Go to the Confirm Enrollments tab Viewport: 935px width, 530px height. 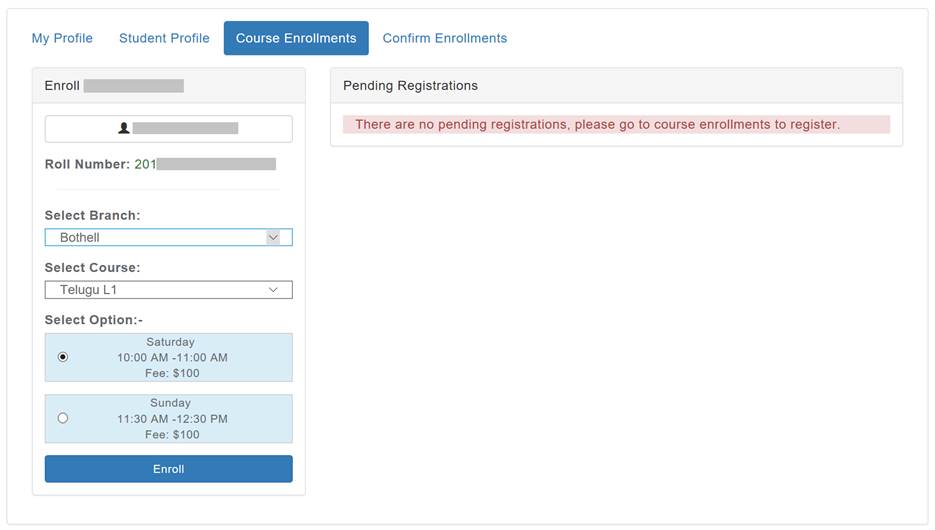click(445, 38)
